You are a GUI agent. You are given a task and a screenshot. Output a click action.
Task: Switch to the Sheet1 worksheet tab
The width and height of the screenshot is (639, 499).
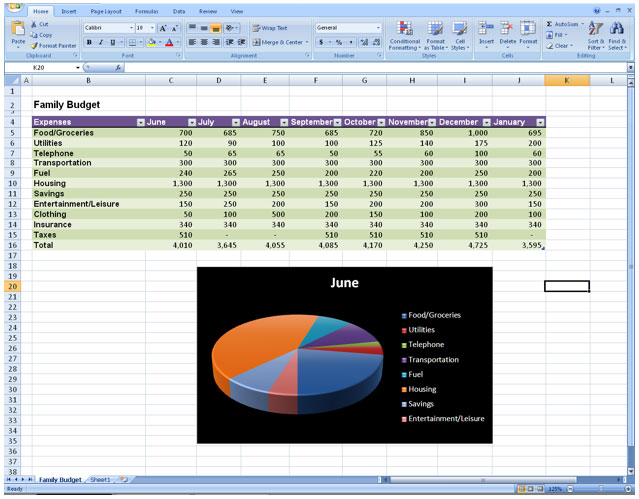click(x=100, y=480)
